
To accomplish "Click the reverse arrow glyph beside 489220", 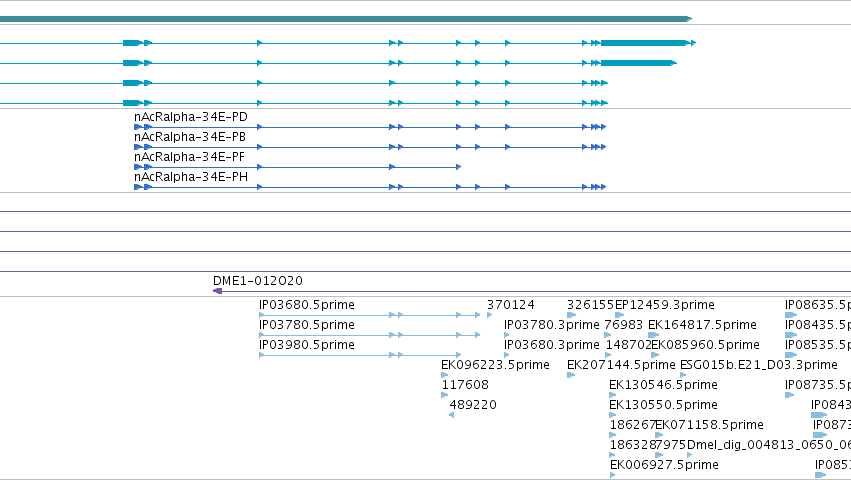I will [x=452, y=415].
